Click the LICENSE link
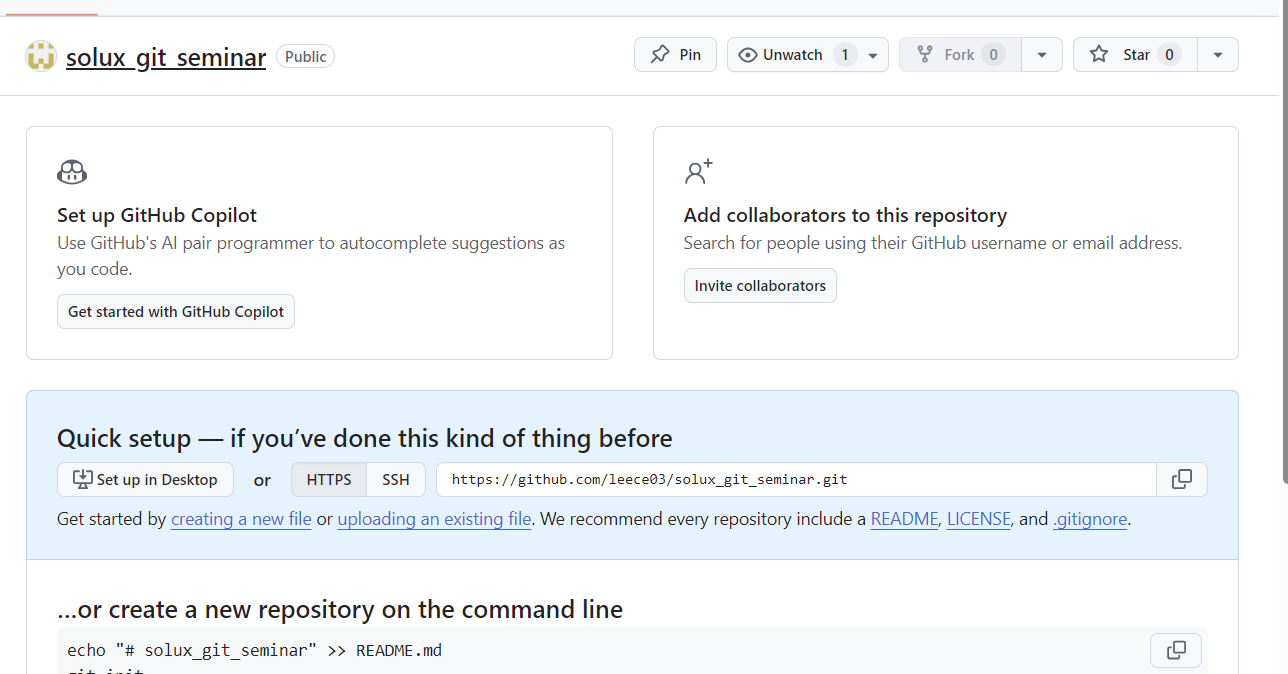This screenshot has height=674, width=1288. click(x=979, y=520)
